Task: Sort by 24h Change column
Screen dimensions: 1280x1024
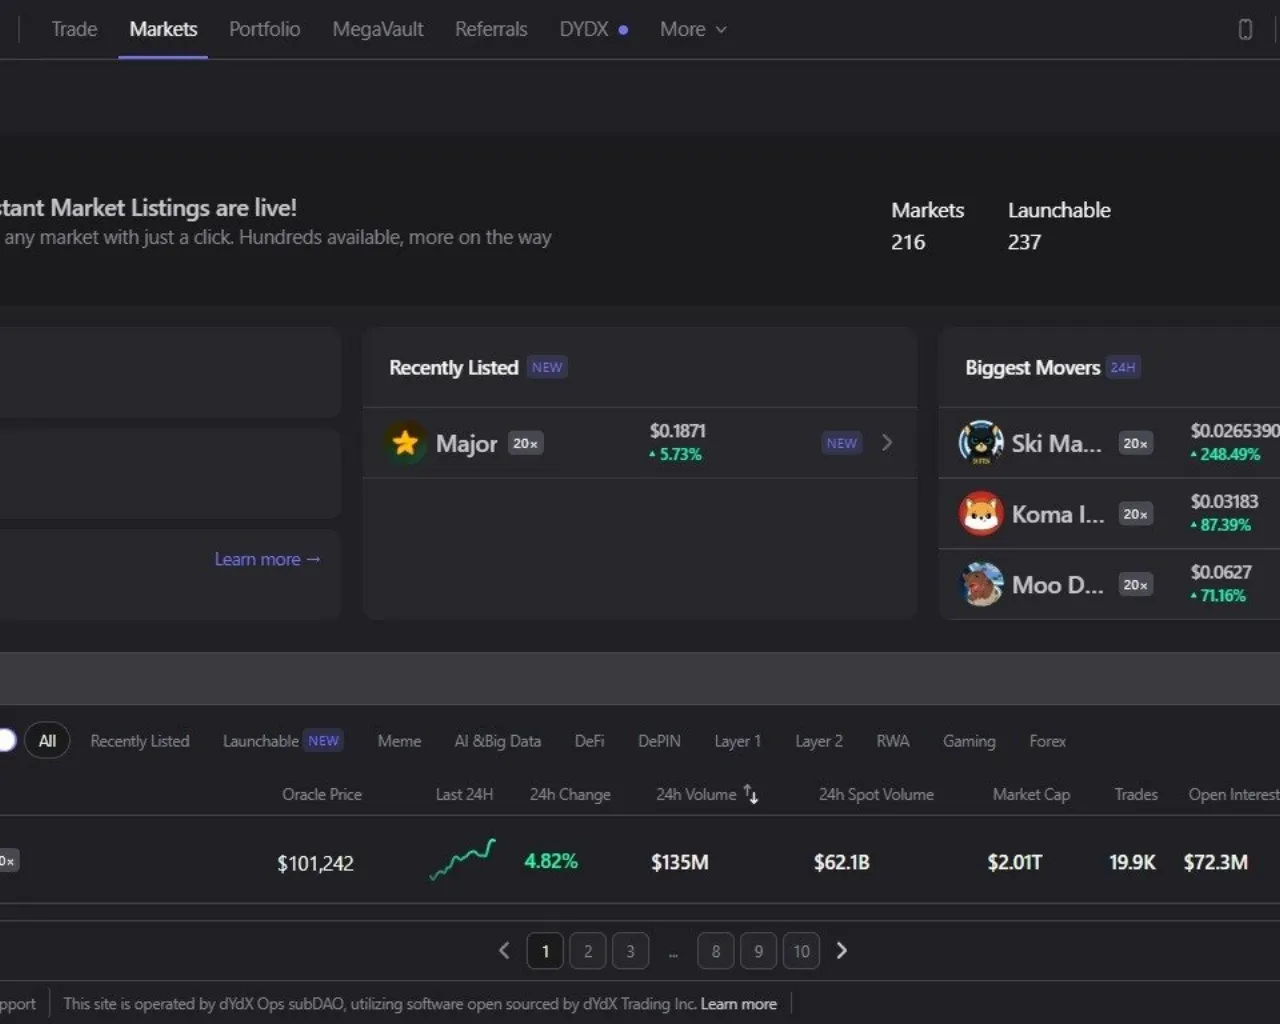Action: coord(570,794)
